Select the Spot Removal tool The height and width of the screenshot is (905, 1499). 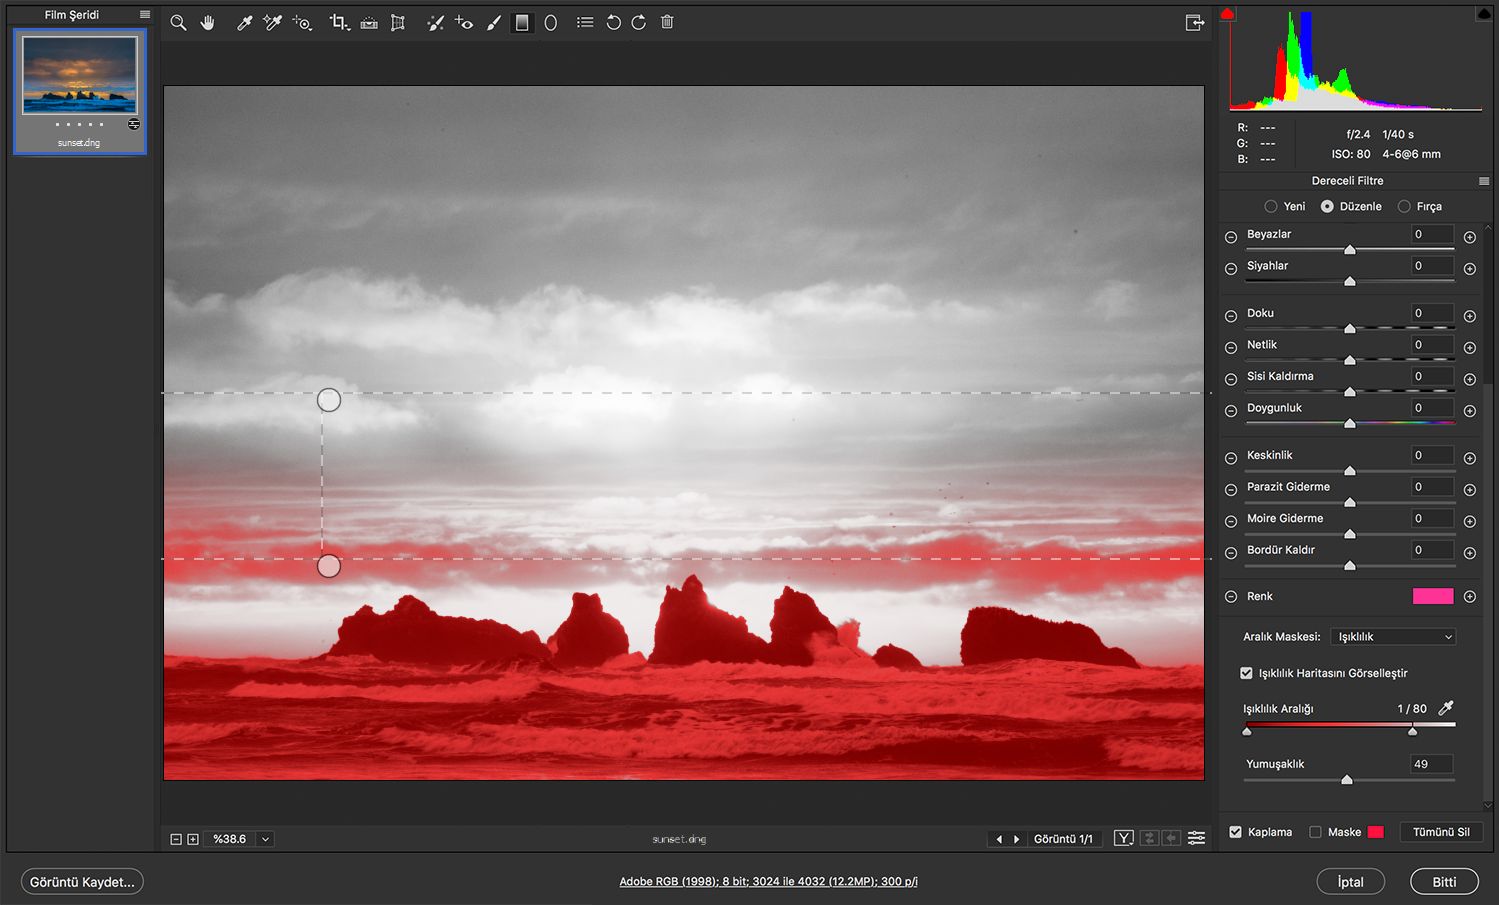pyautogui.click(x=435, y=22)
